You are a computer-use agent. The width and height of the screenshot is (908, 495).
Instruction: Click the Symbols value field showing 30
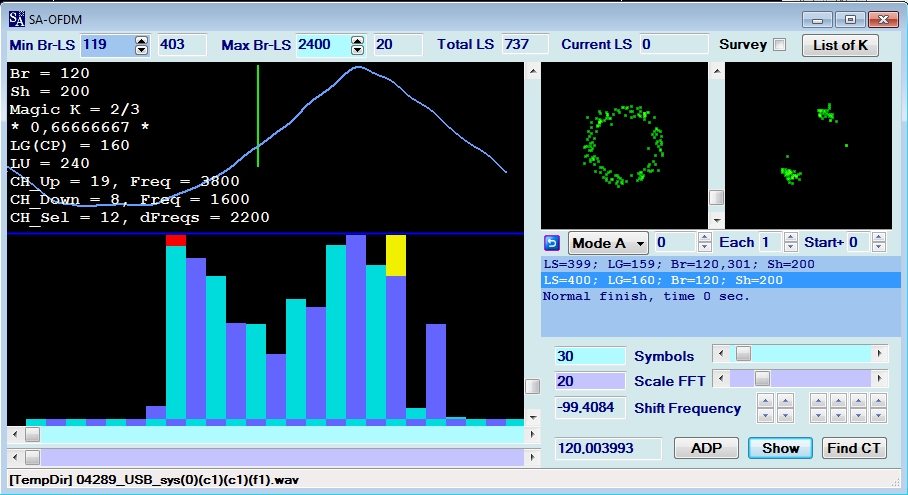(590, 355)
